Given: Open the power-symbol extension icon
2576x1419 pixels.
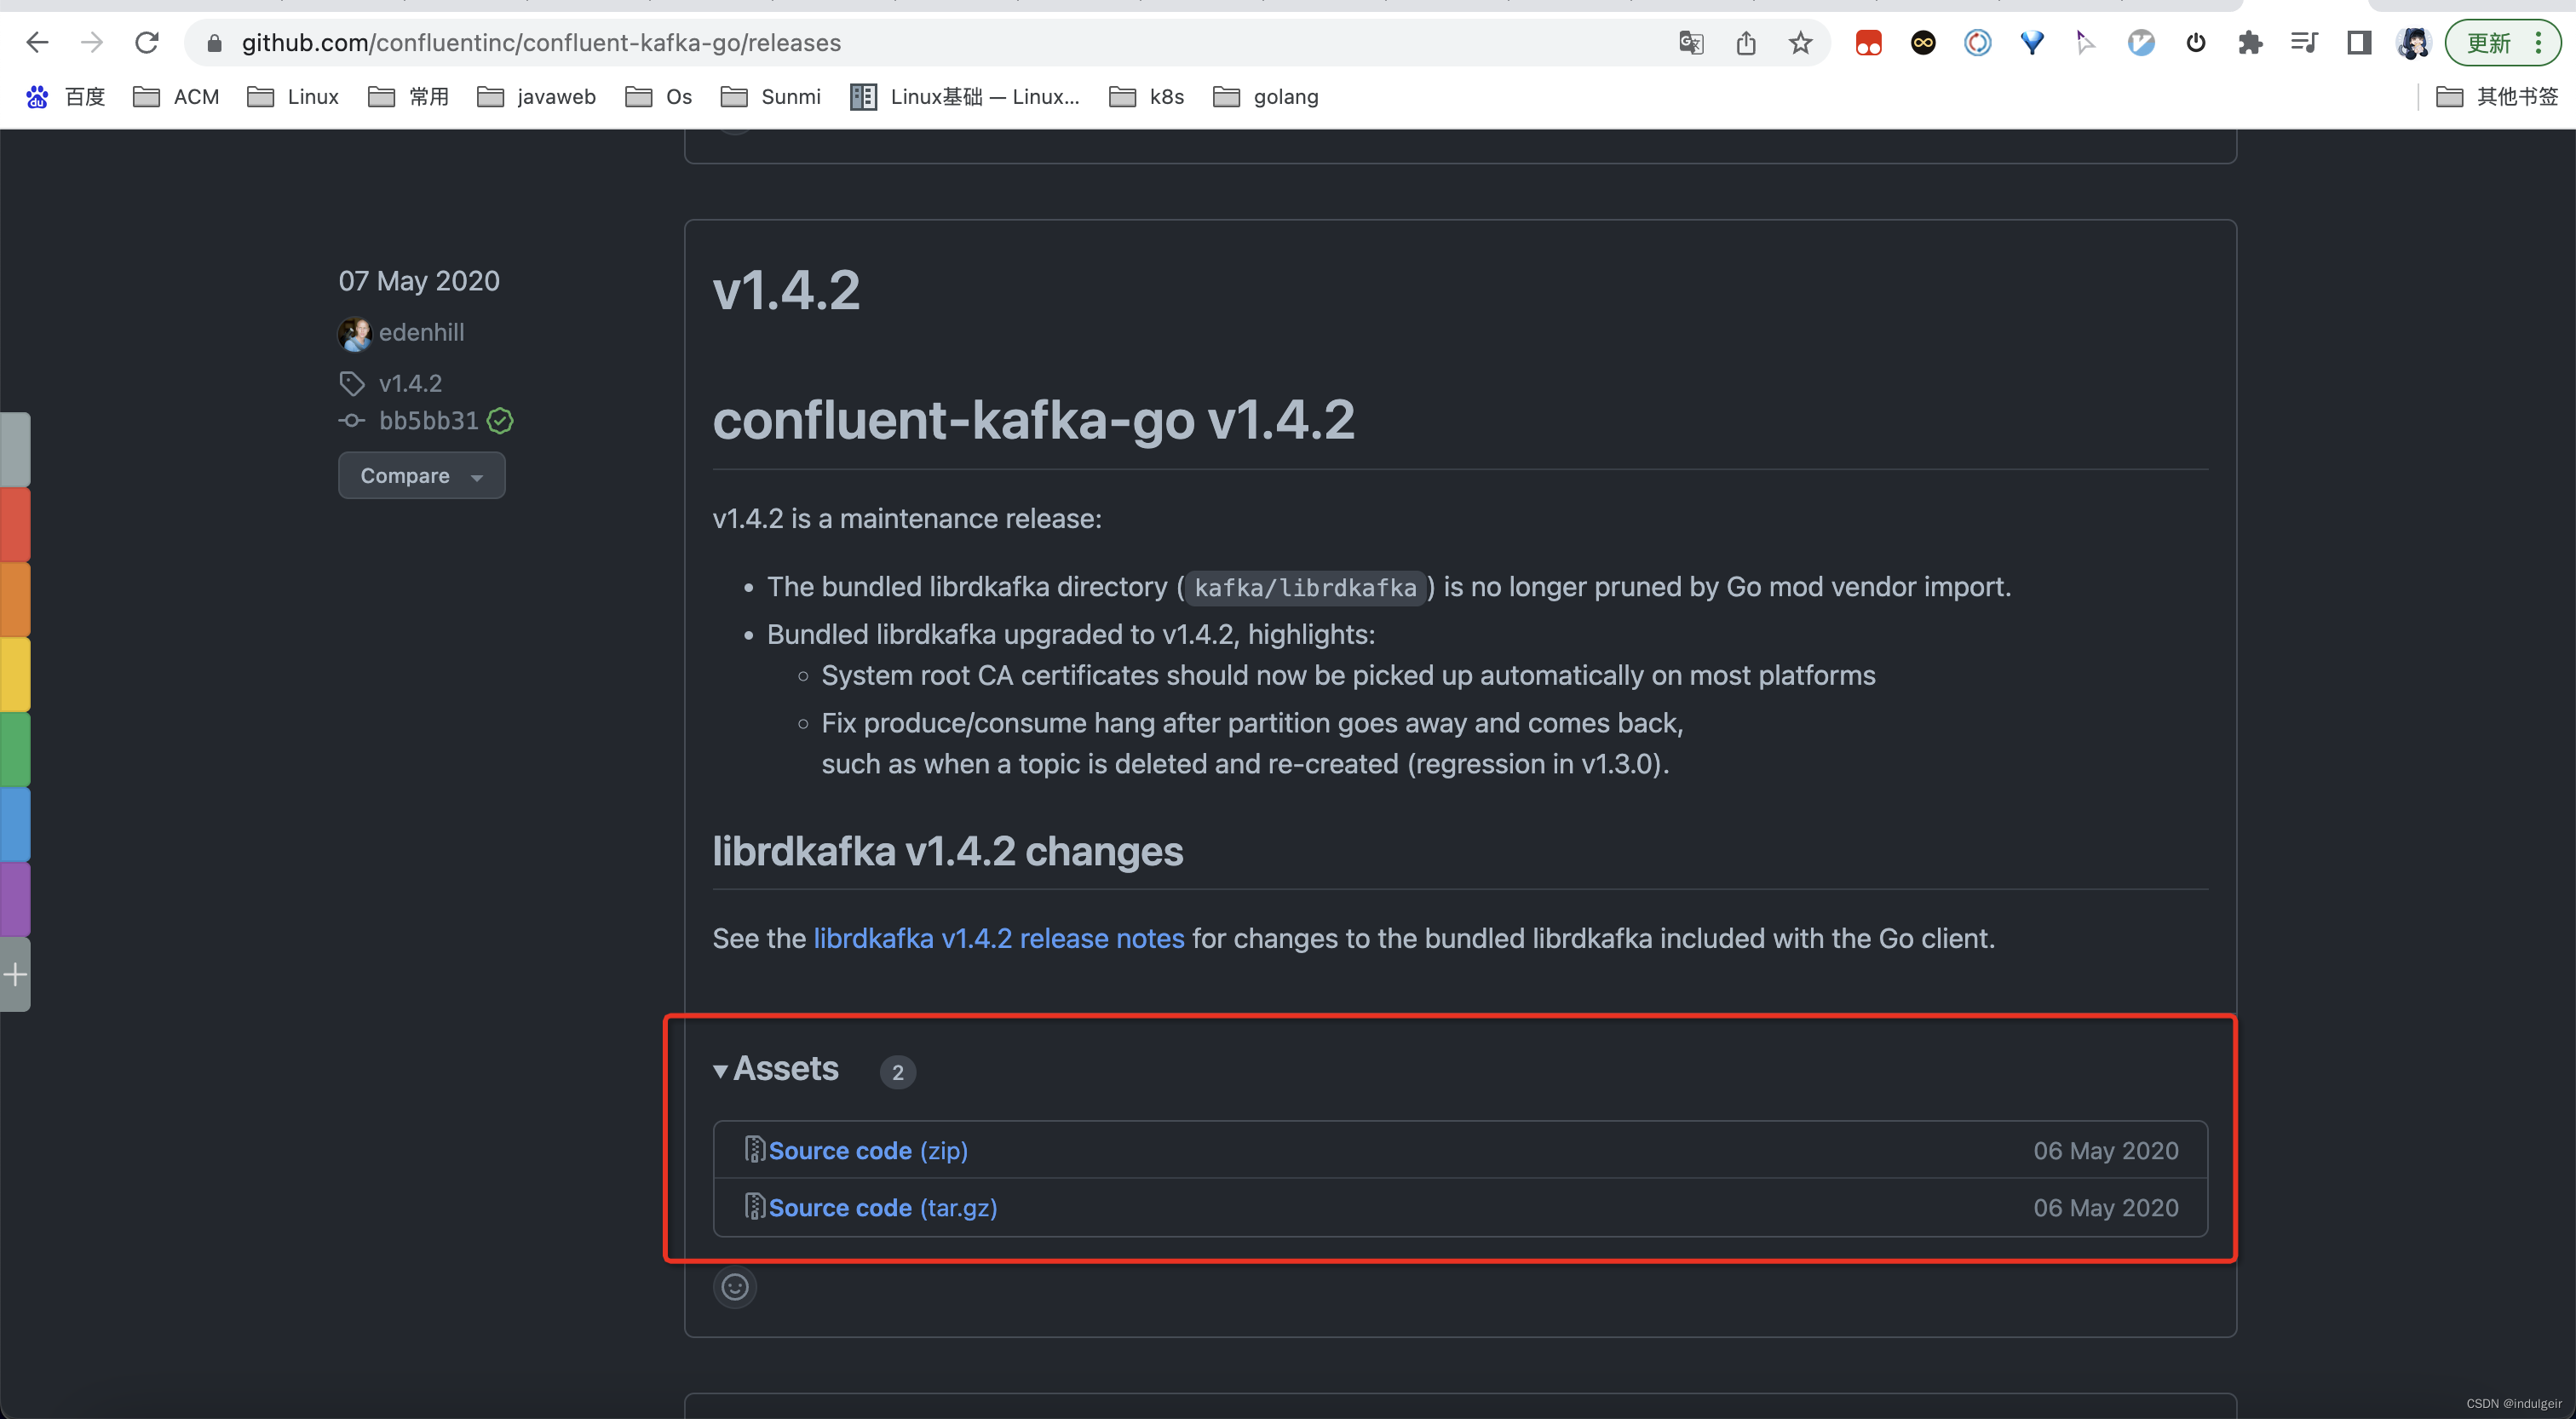Looking at the screenshot, I should (x=2196, y=43).
